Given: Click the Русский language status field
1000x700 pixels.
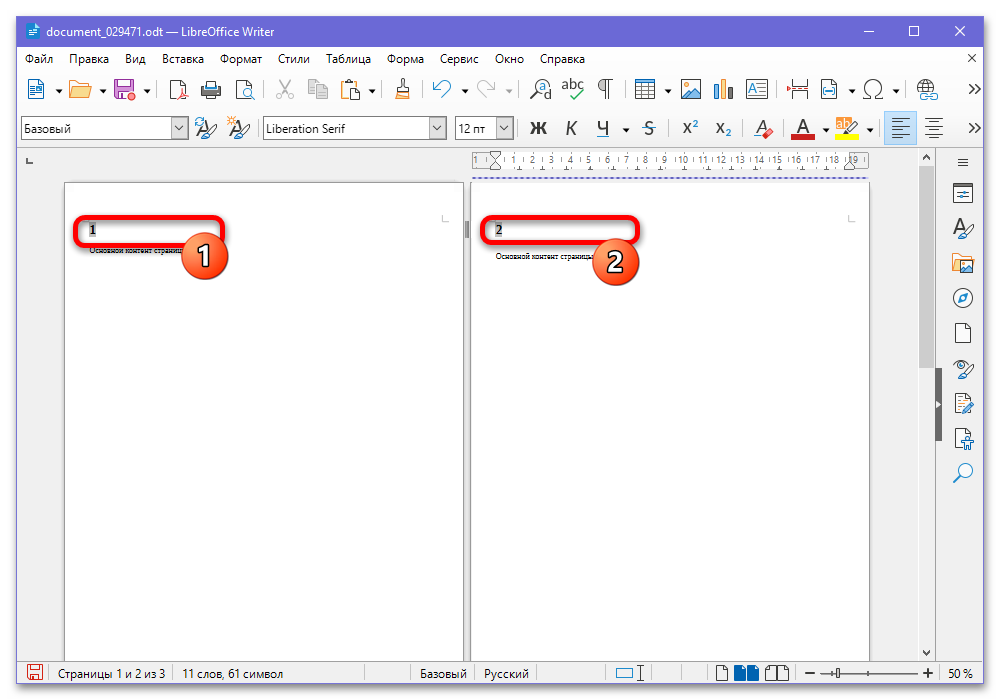Looking at the screenshot, I should coord(506,674).
